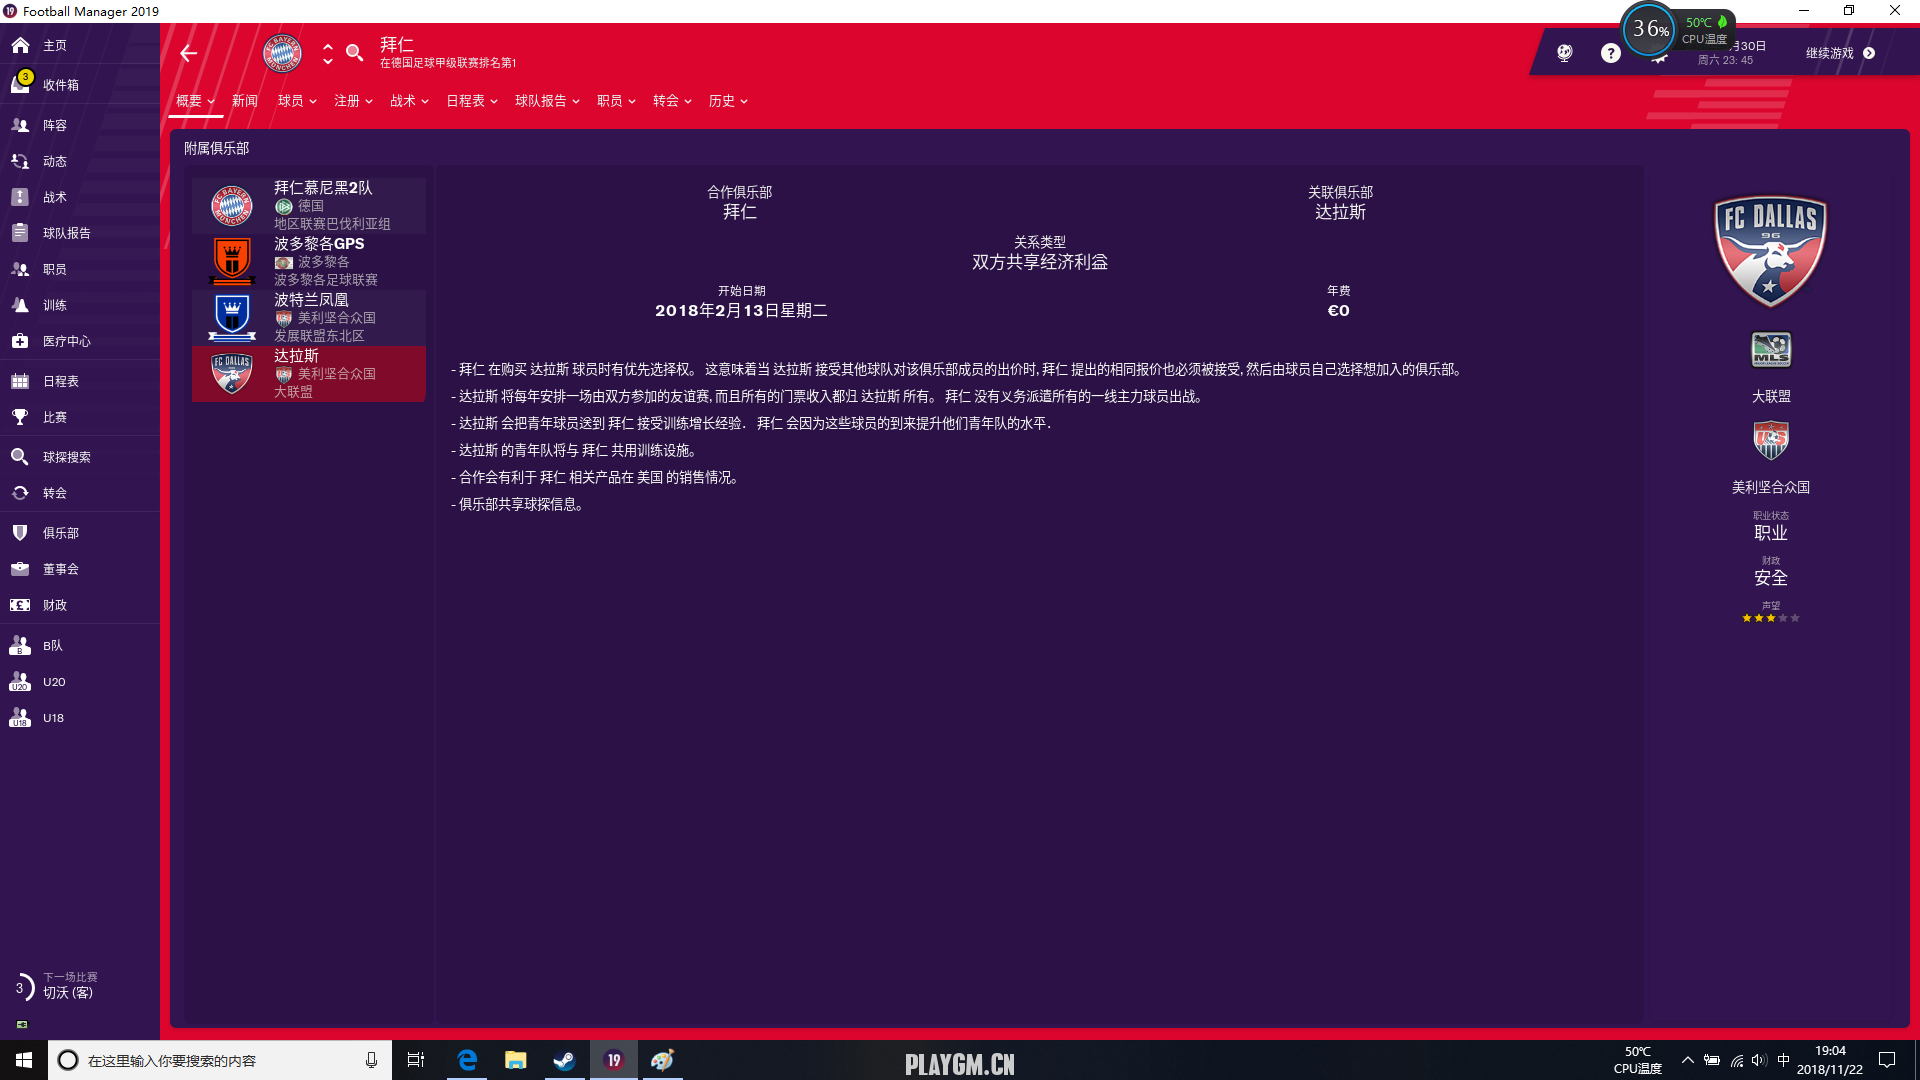Click the club switcher up-down chevrons
The image size is (1920, 1080).
[328, 53]
